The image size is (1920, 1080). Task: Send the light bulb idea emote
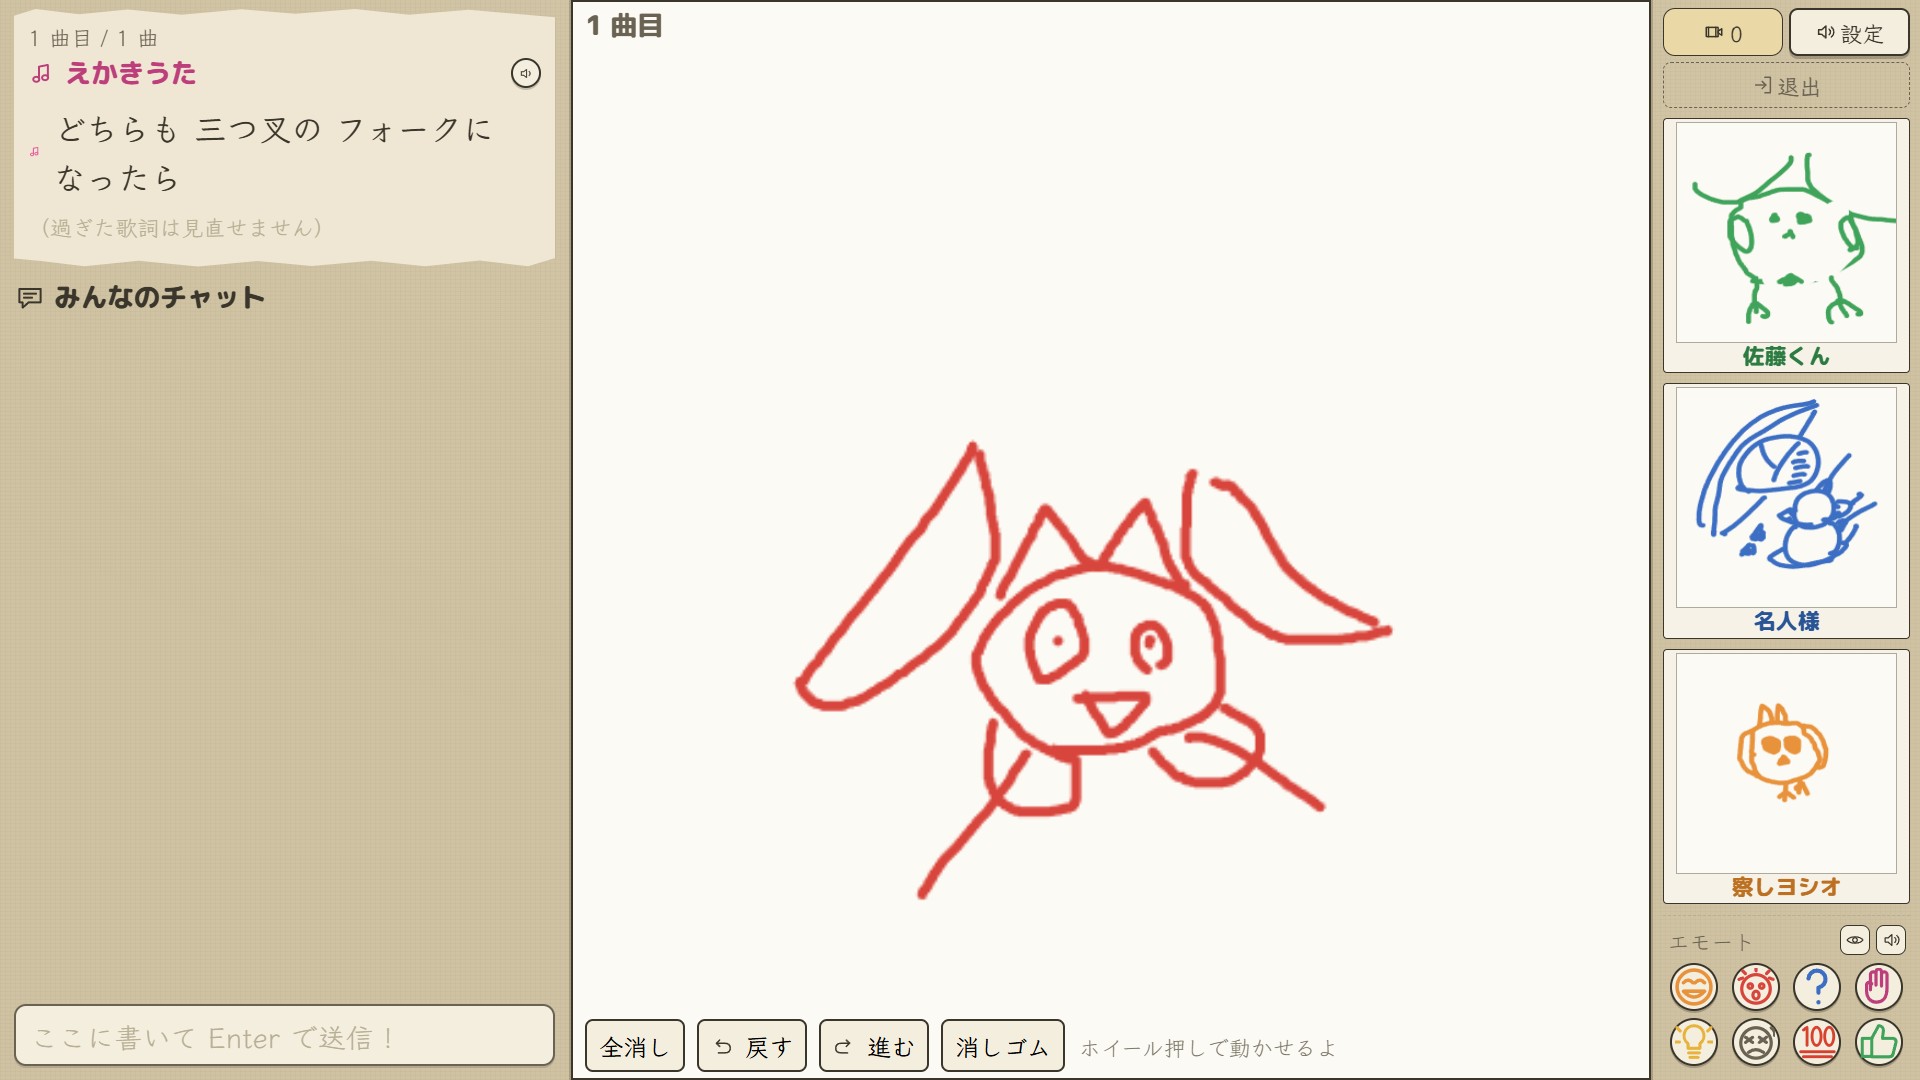tap(1693, 1042)
